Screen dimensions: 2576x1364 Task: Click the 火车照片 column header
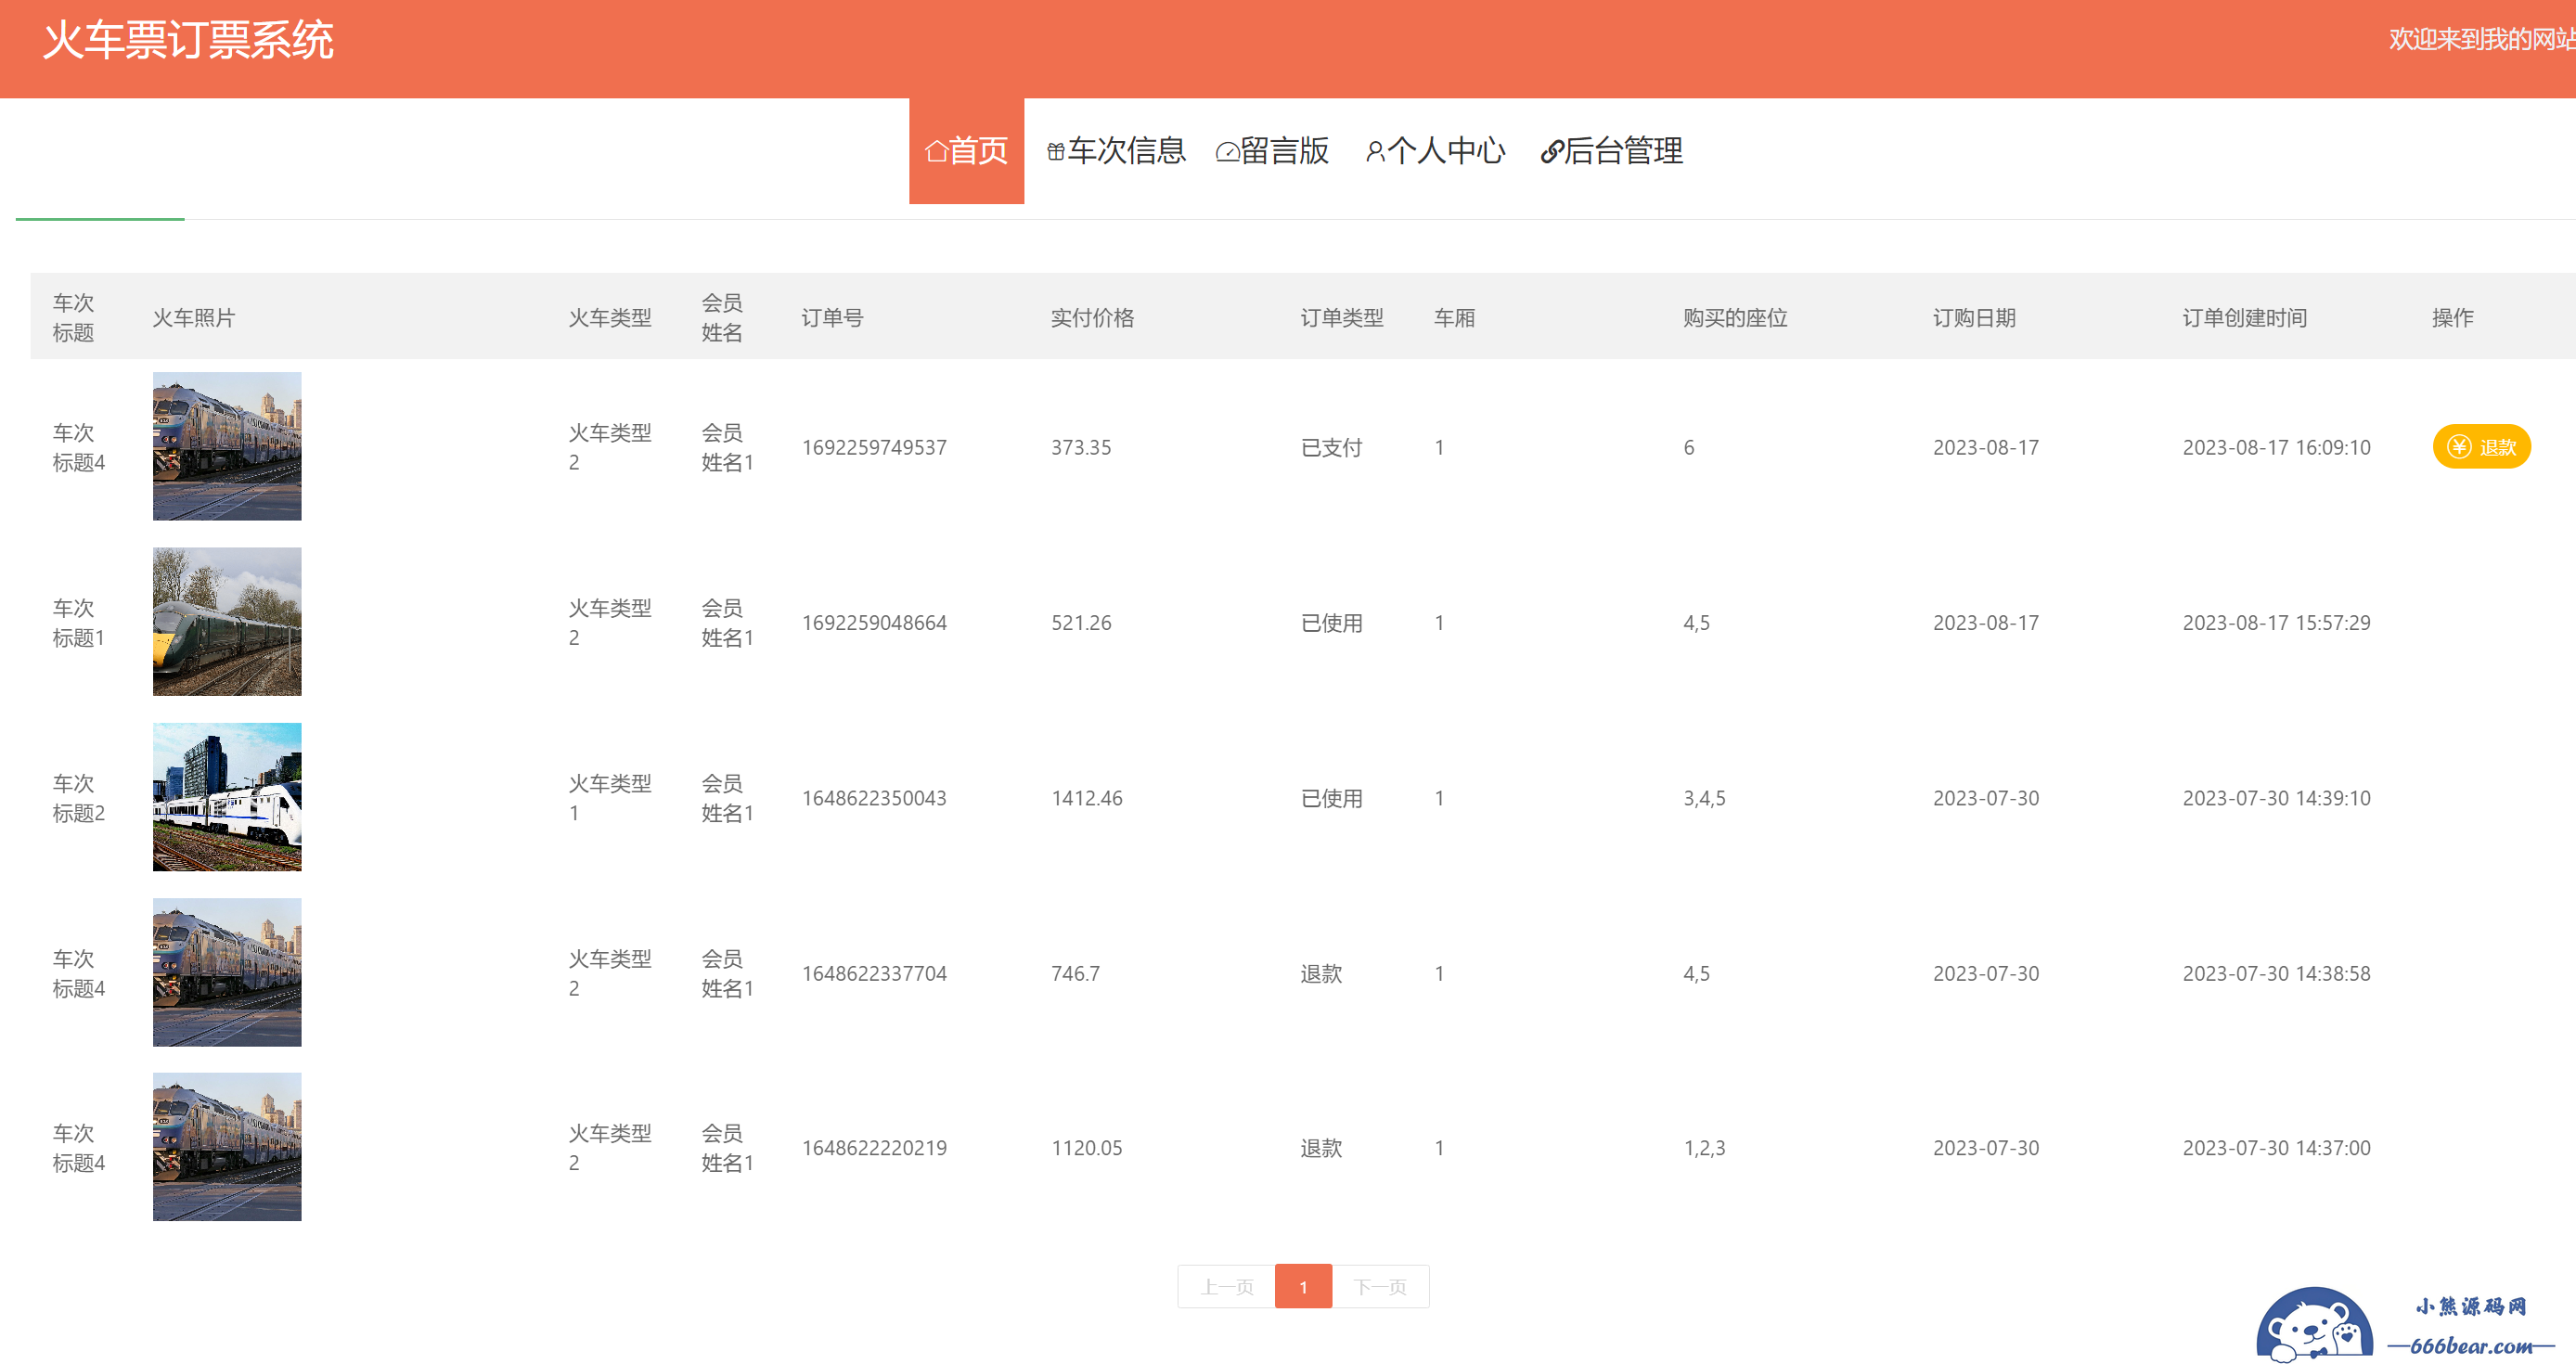[x=194, y=318]
